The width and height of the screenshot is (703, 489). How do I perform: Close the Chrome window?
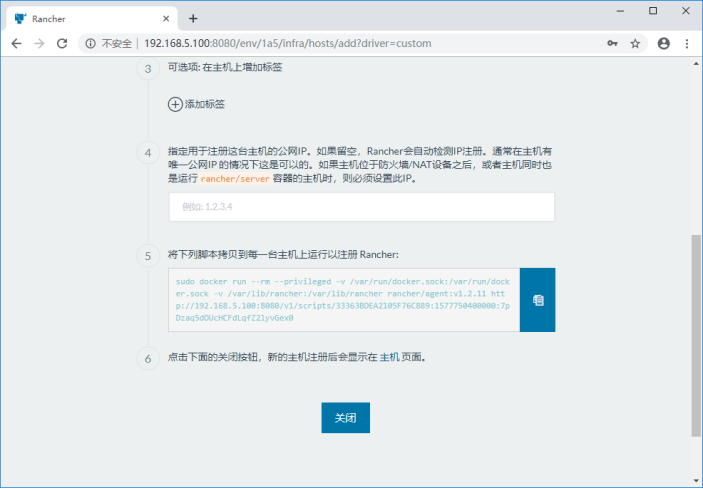(686, 11)
